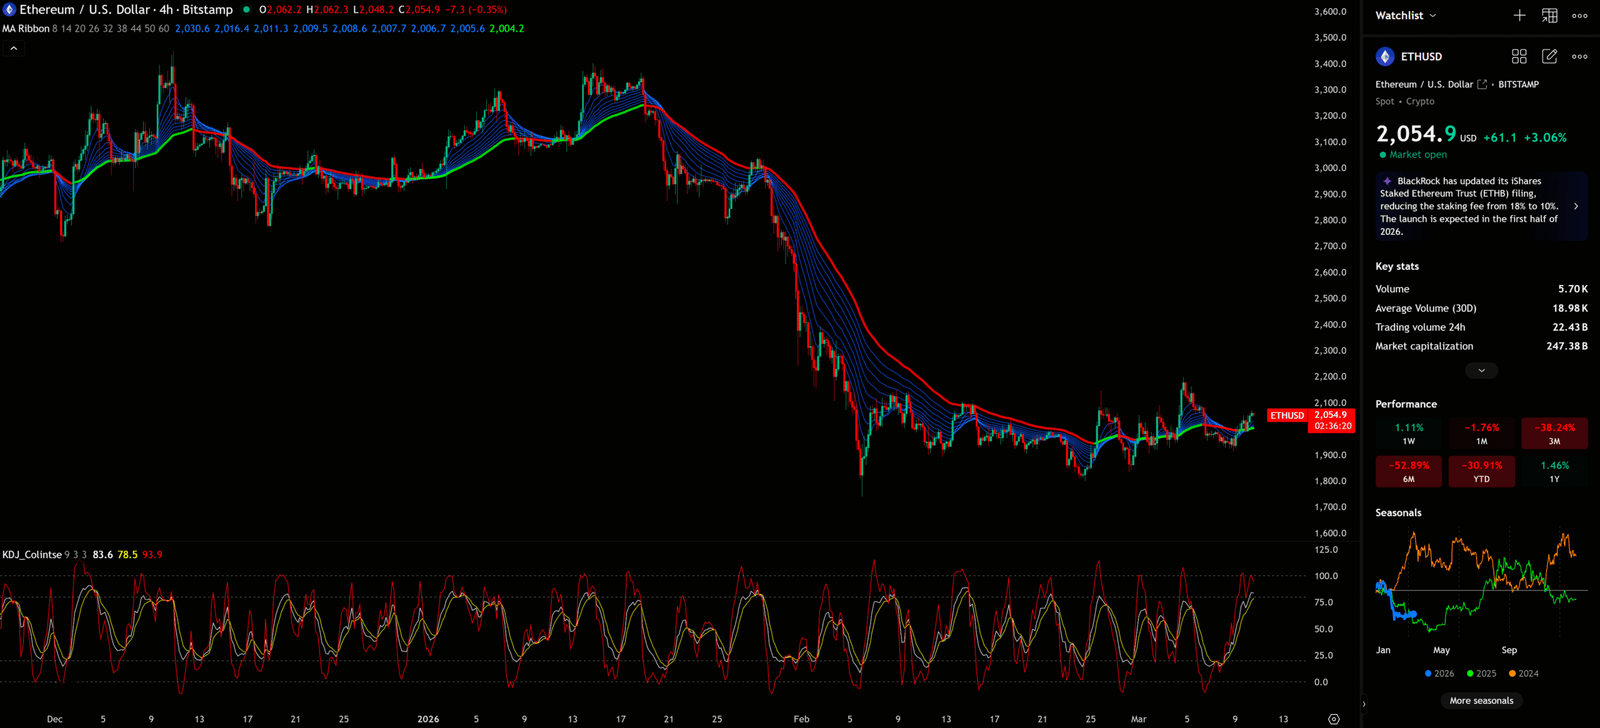Collapse the indicator legend arrow
This screenshot has width=1600, height=728.
pyautogui.click(x=14, y=48)
